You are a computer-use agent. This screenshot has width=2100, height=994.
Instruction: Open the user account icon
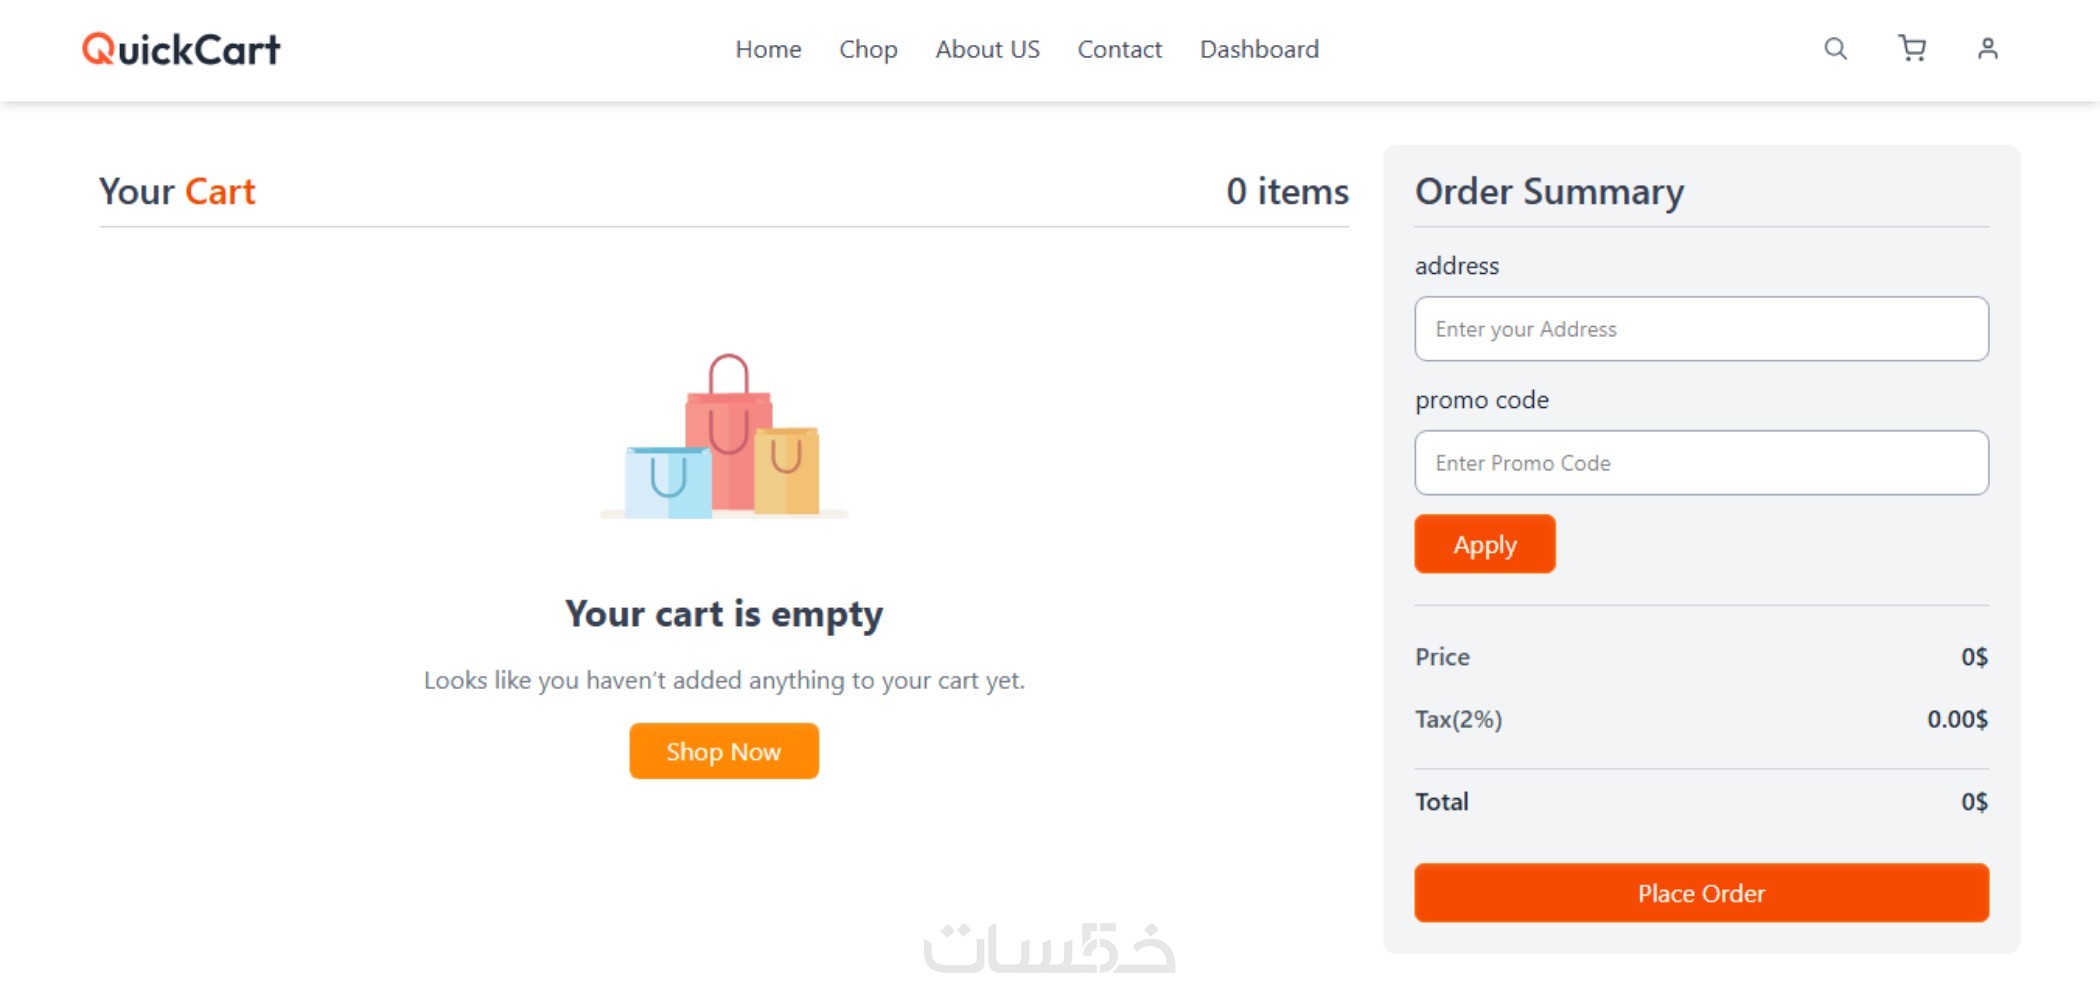(1987, 49)
